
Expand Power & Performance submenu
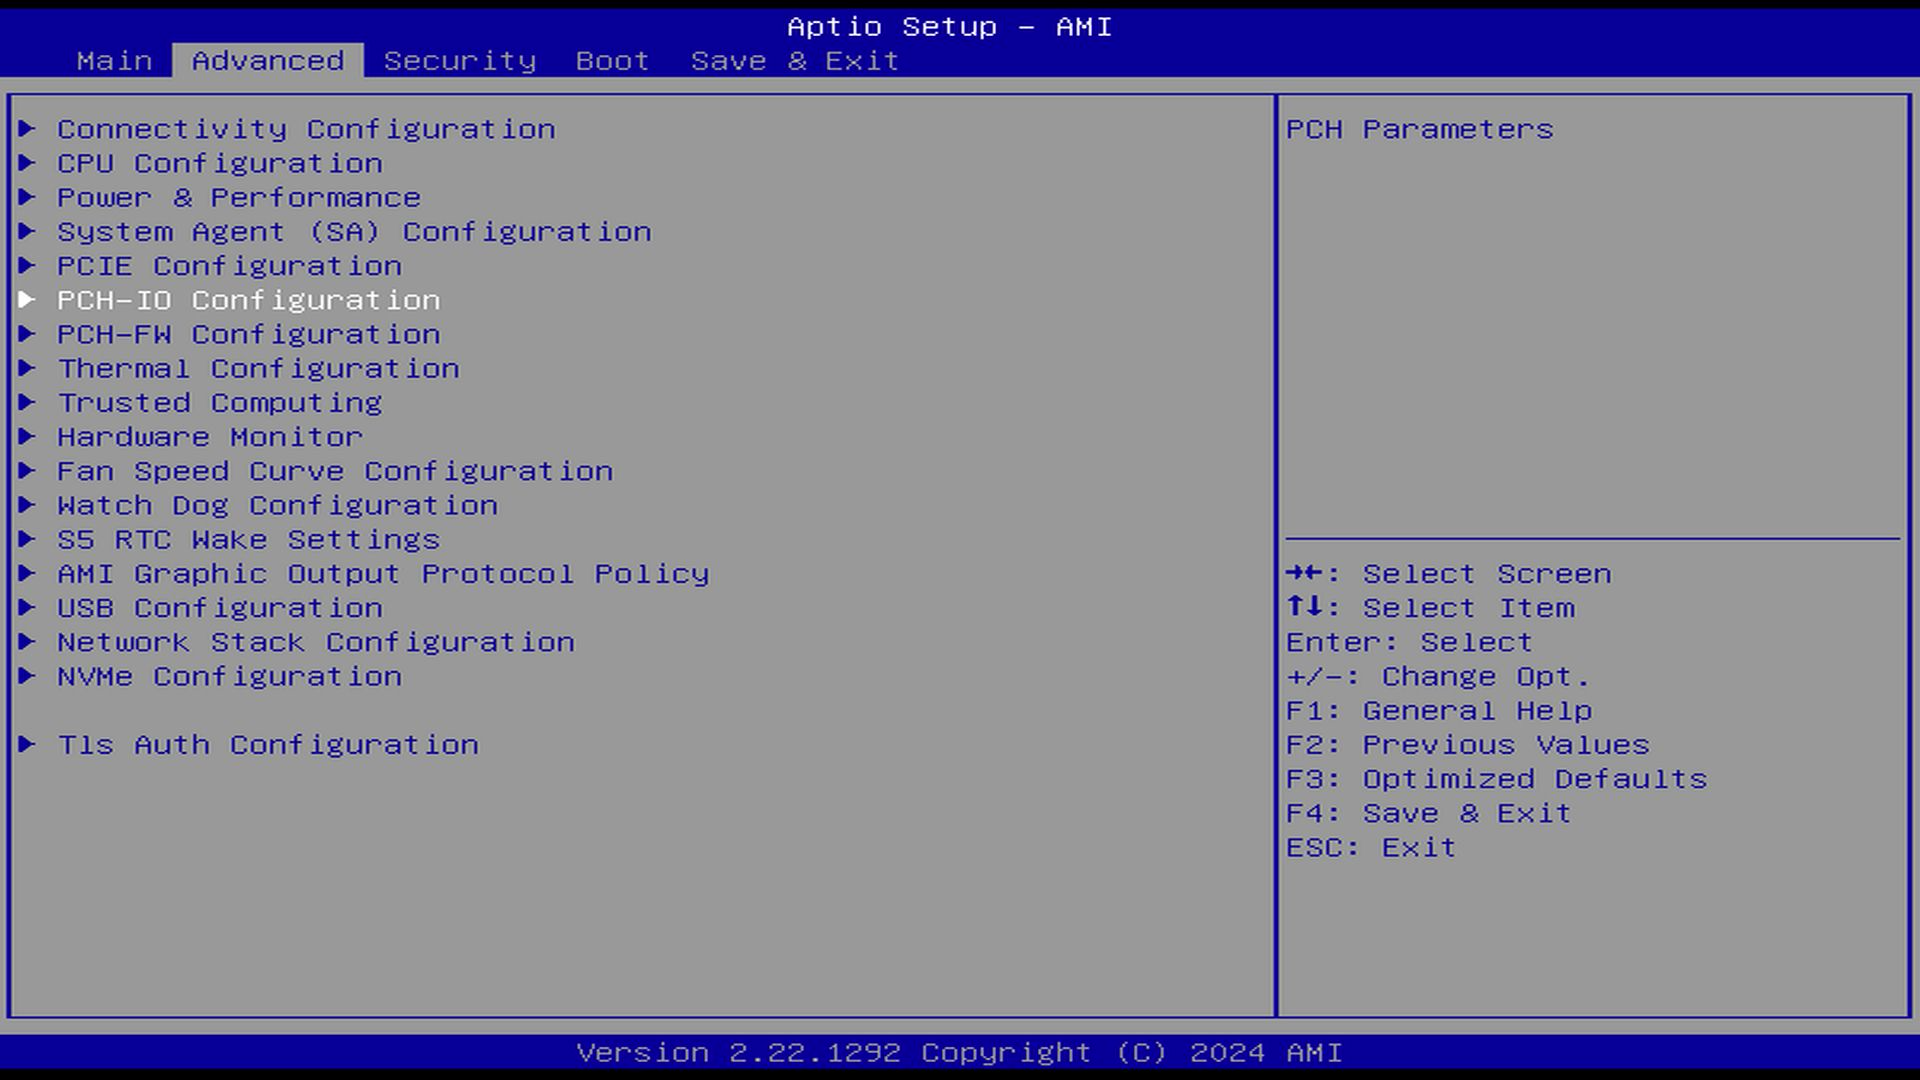coord(238,198)
